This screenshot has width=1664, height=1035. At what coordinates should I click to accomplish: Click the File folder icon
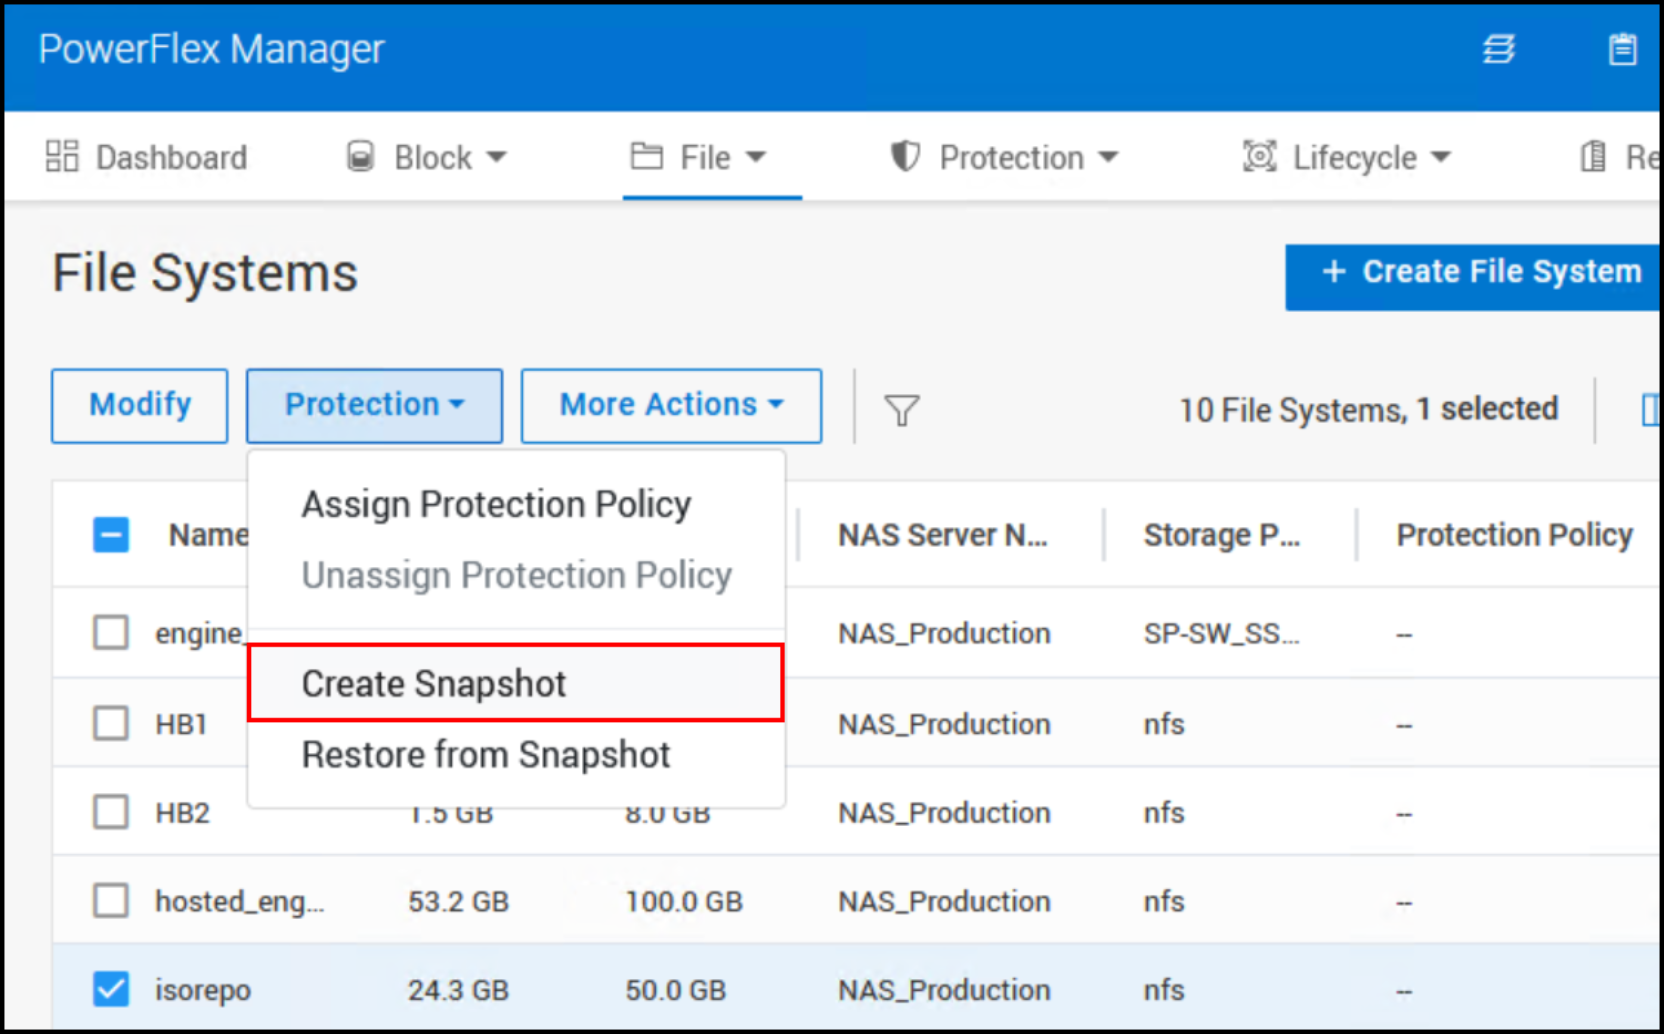click(x=646, y=156)
